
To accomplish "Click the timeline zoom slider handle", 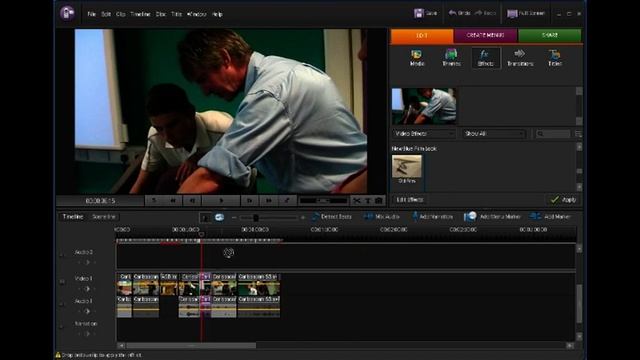I will pyautogui.click(x=256, y=218).
